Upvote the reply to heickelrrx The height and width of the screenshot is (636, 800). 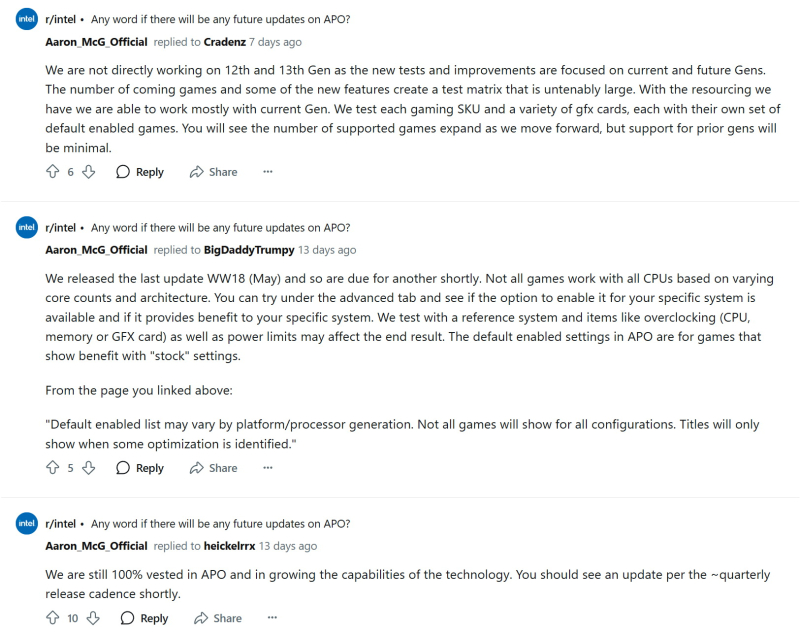pos(53,618)
